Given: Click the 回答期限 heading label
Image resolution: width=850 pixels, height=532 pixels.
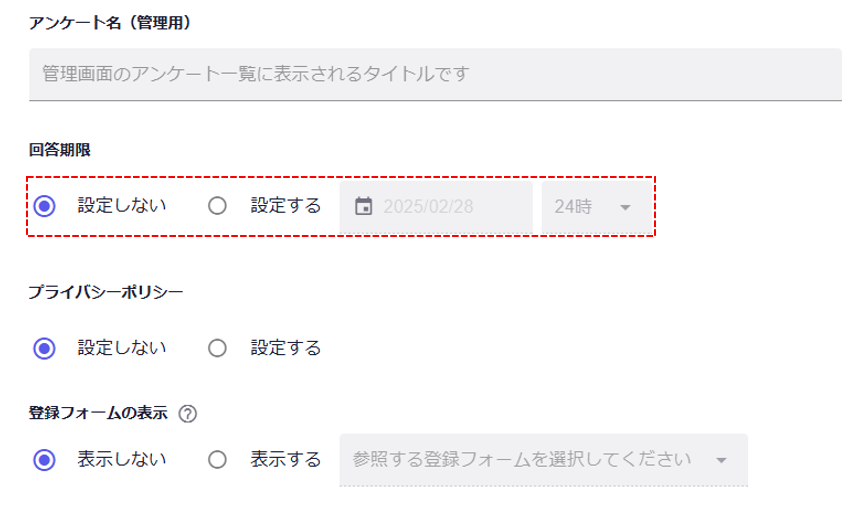Looking at the screenshot, I should click(x=60, y=150).
